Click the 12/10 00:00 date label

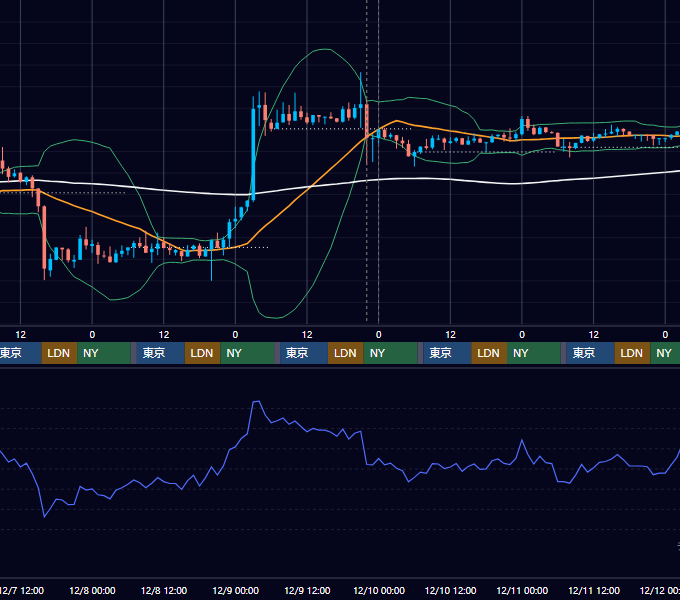379,590
